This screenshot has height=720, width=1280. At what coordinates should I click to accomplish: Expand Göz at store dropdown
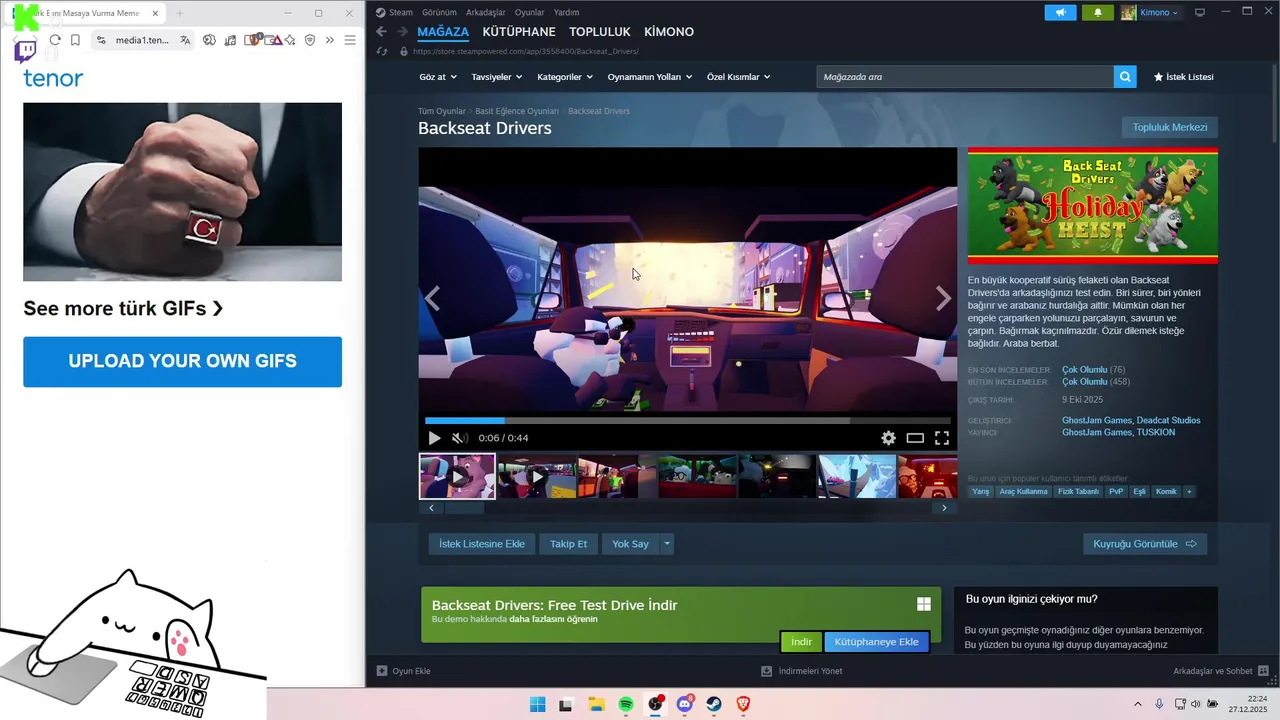(438, 77)
